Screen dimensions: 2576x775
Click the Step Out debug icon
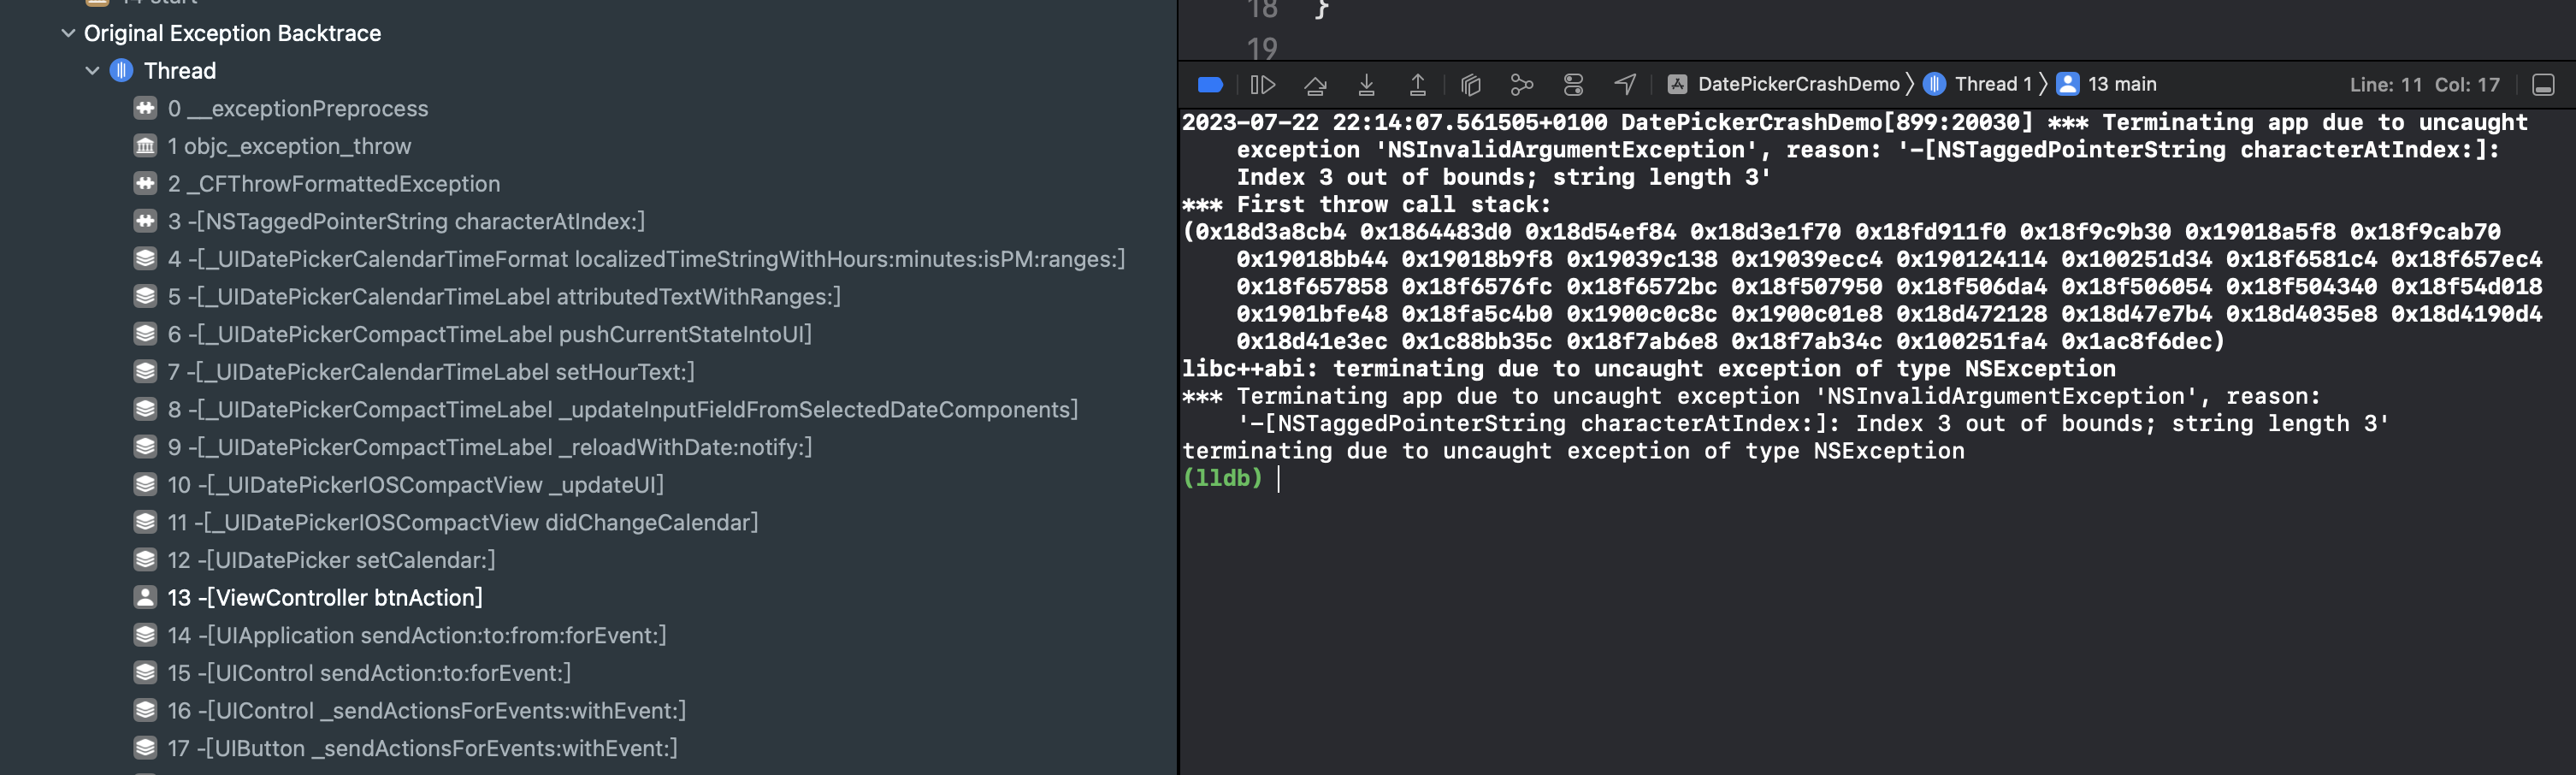pyautogui.click(x=1417, y=85)
